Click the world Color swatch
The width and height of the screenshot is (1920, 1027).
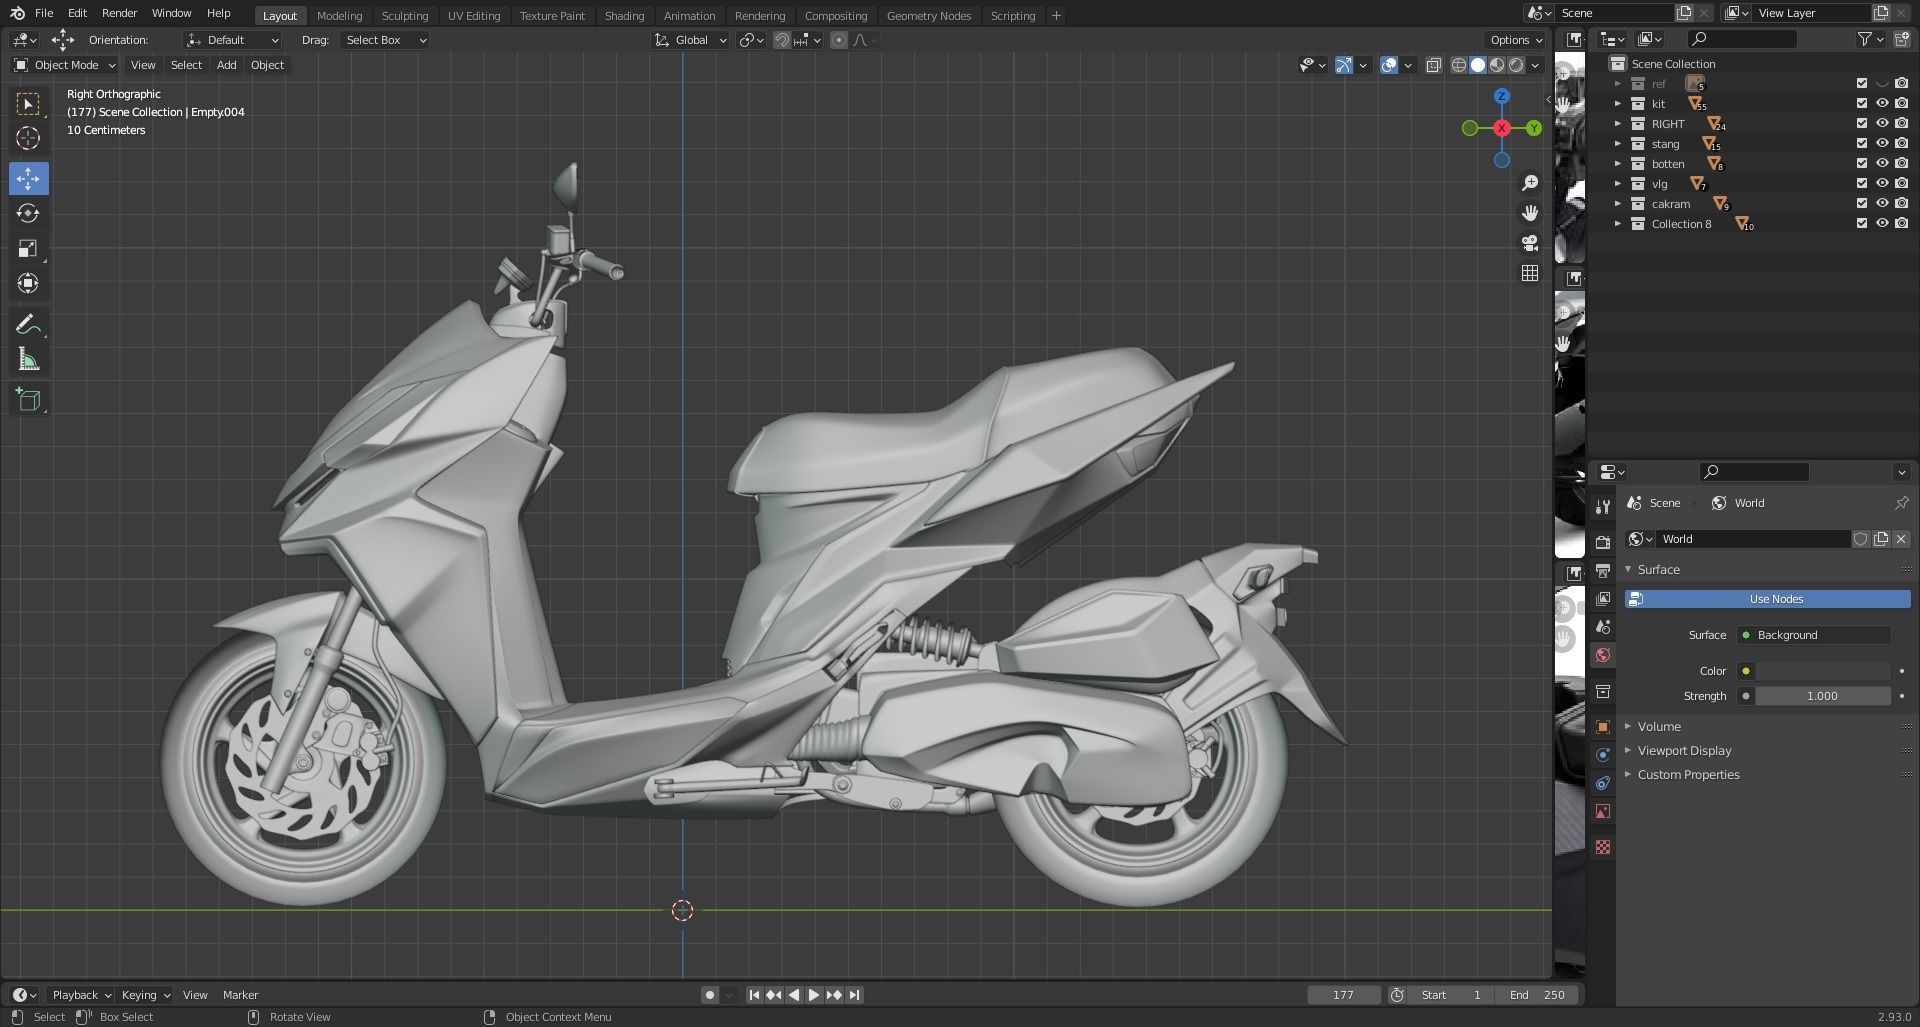tap(1746, 671)
